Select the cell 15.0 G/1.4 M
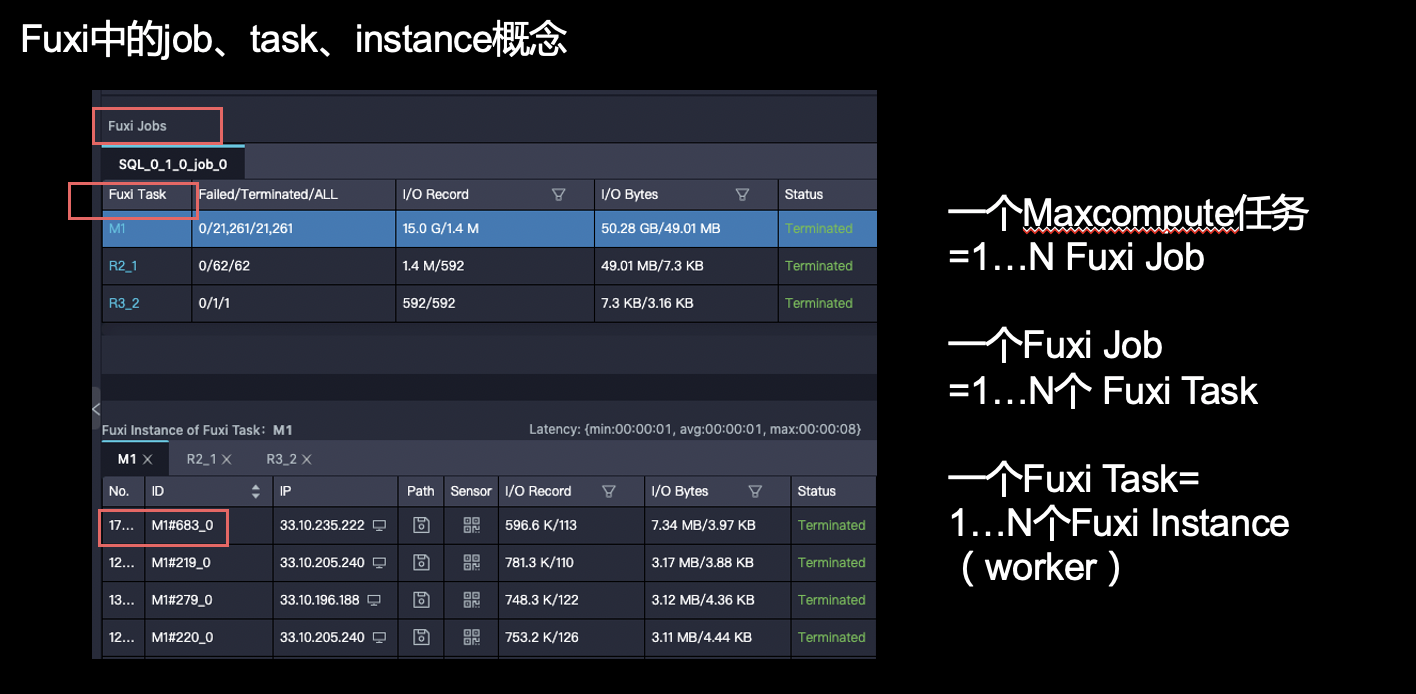 [440, 228]
